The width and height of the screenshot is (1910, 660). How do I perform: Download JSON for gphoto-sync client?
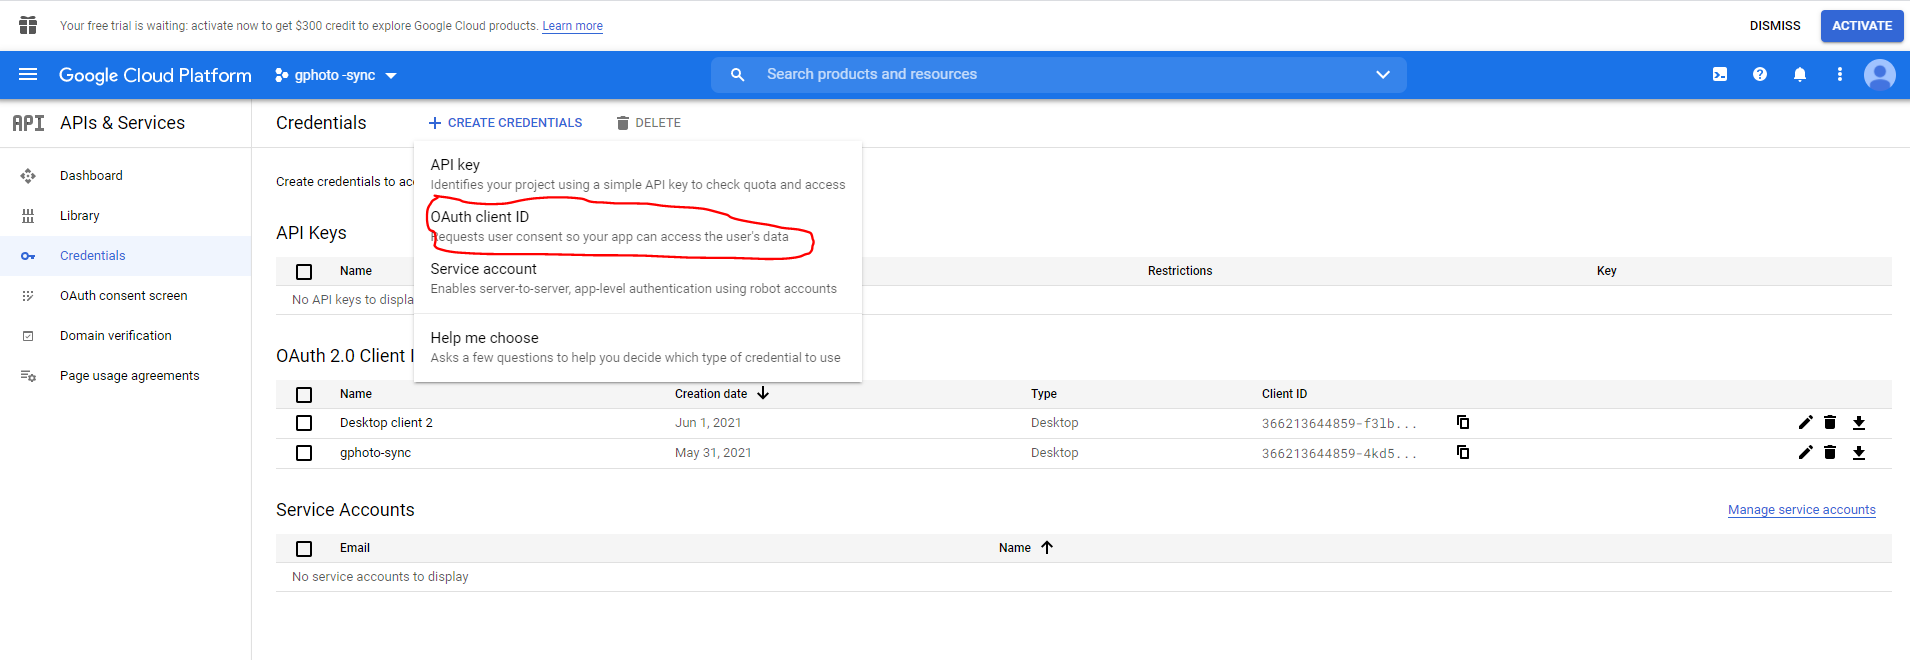1859,453
